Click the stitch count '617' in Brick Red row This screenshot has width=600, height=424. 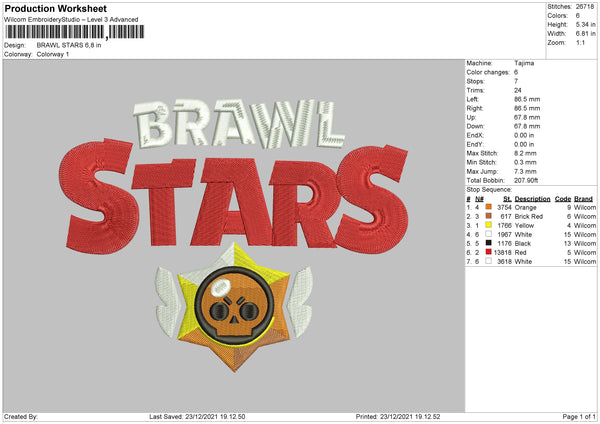506,216
